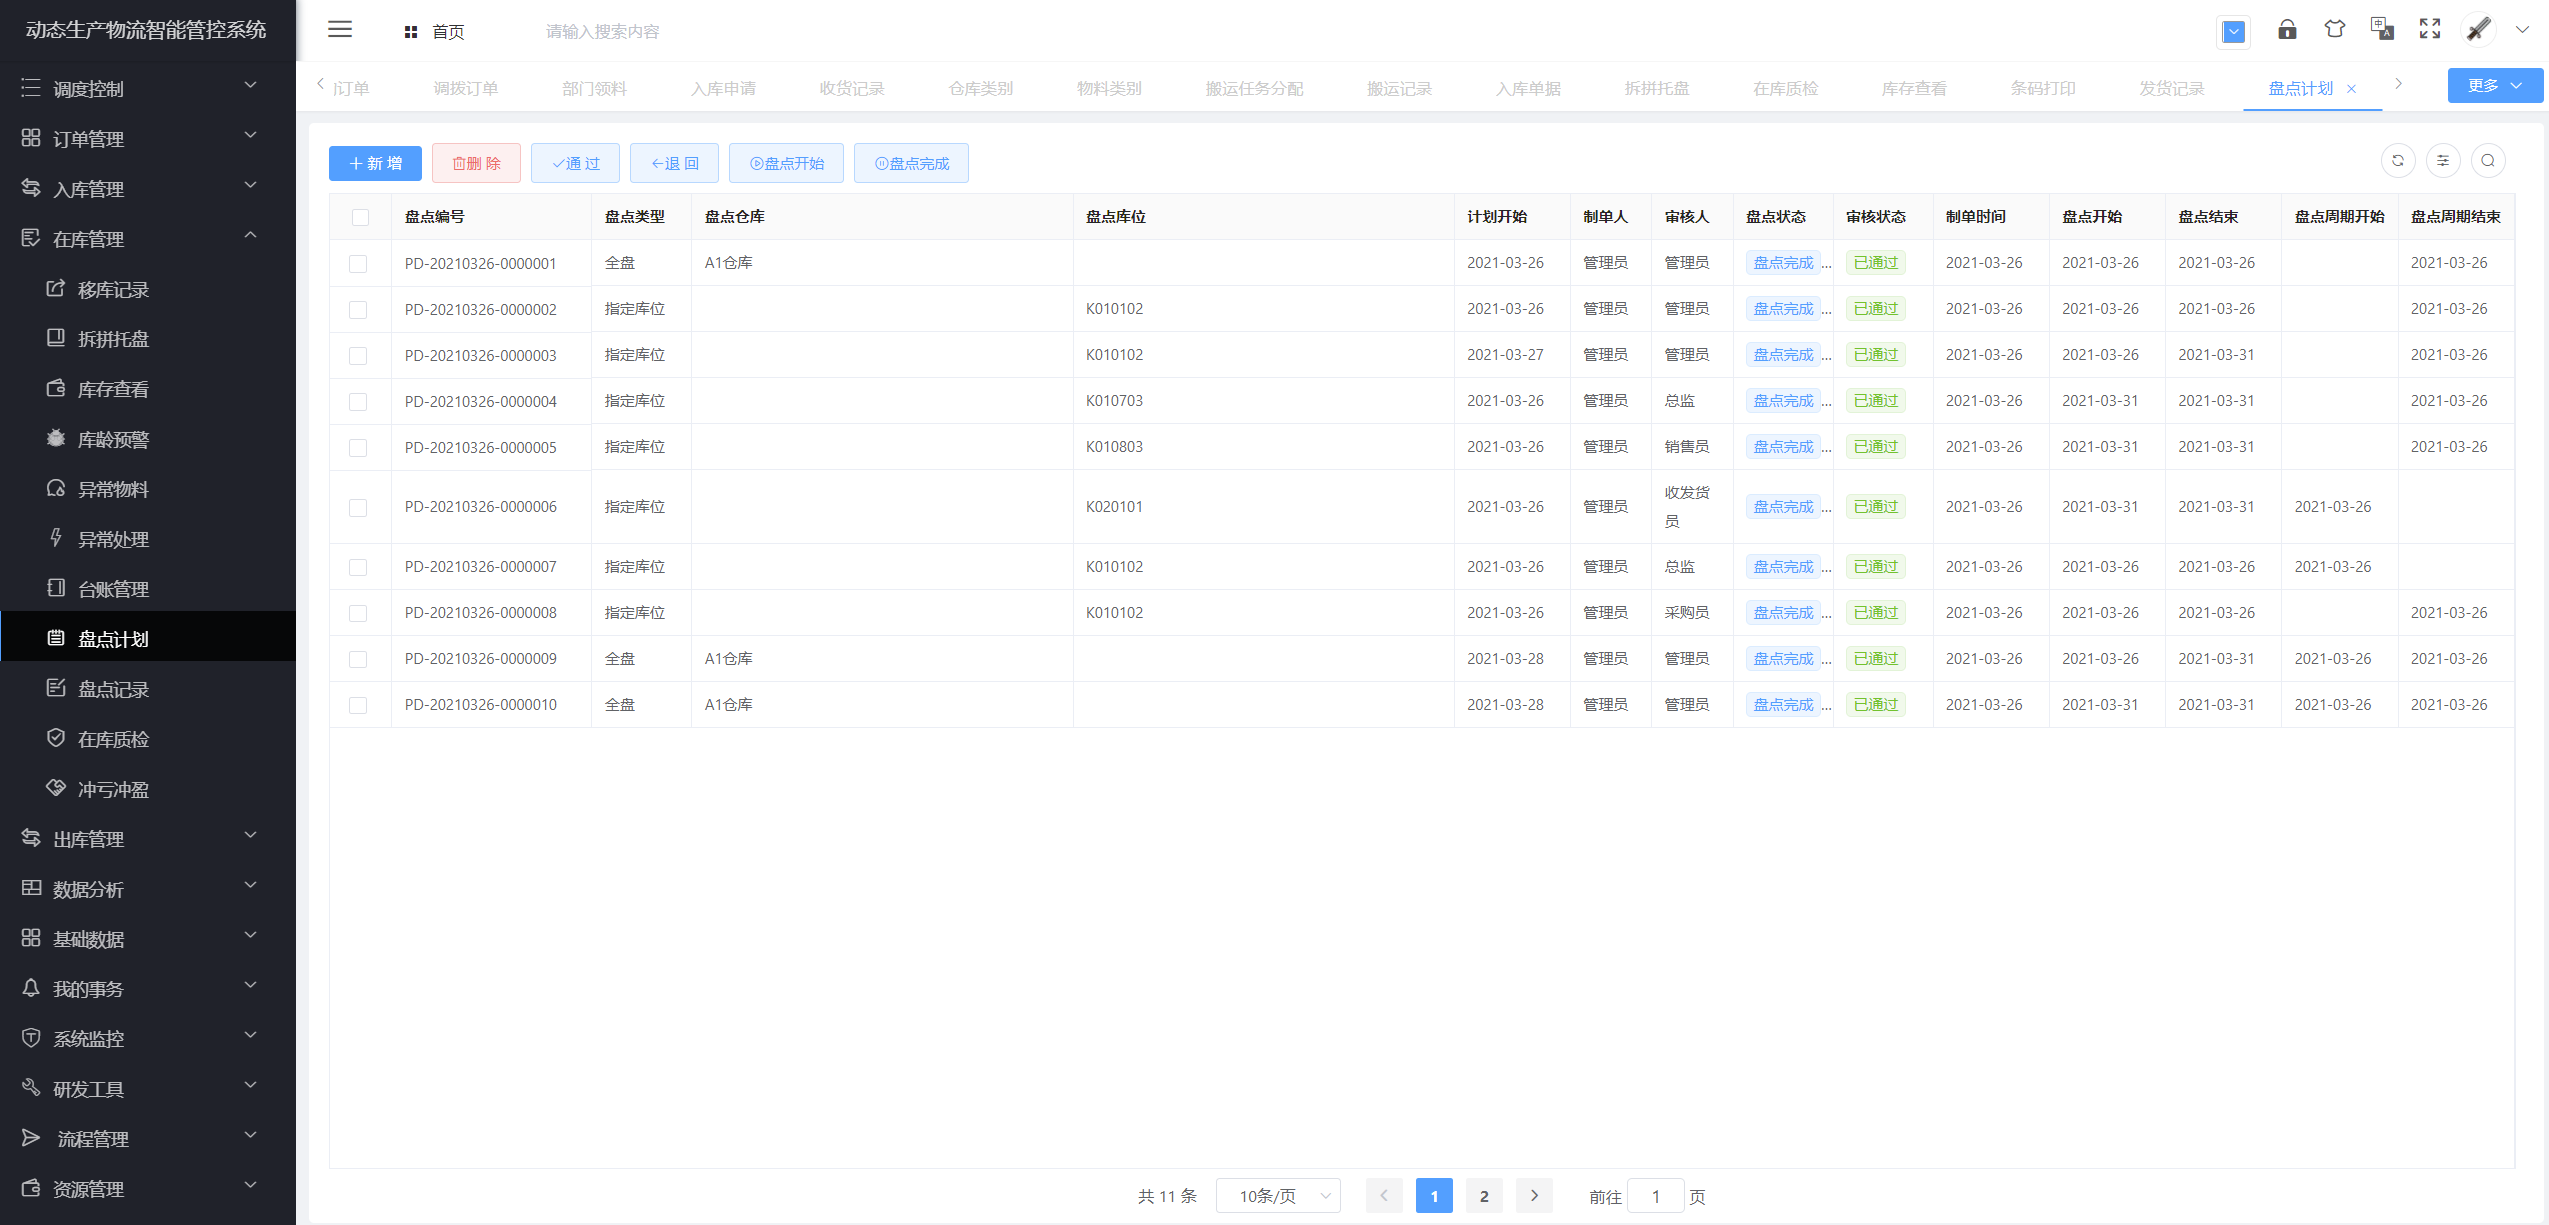2549x1225 pixels.
Task: Open 库龄预警 sidebar item
Action: 148,439
